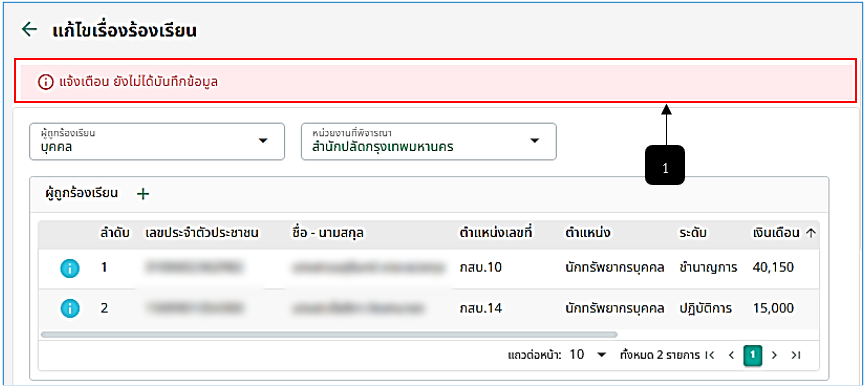Click the ตำแหน่ง column header

[587, 233]
